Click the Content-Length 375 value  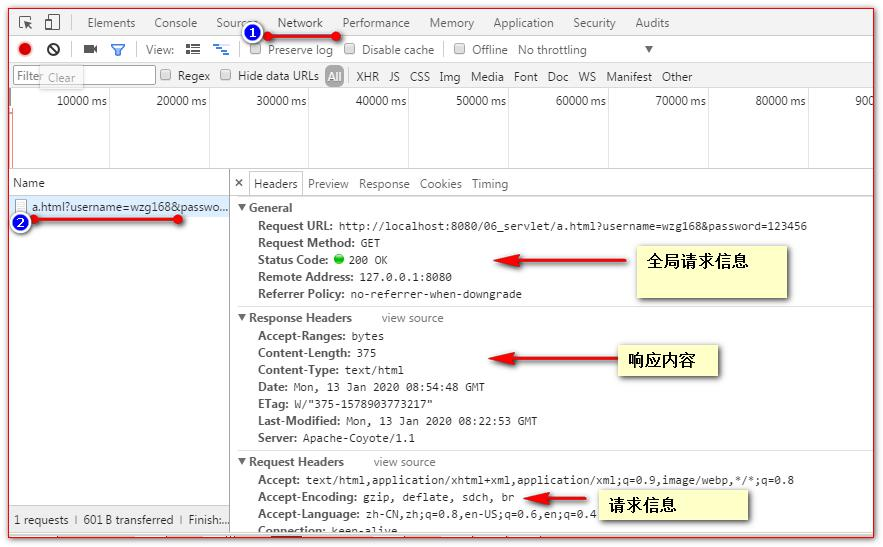[x=366, y=353]
